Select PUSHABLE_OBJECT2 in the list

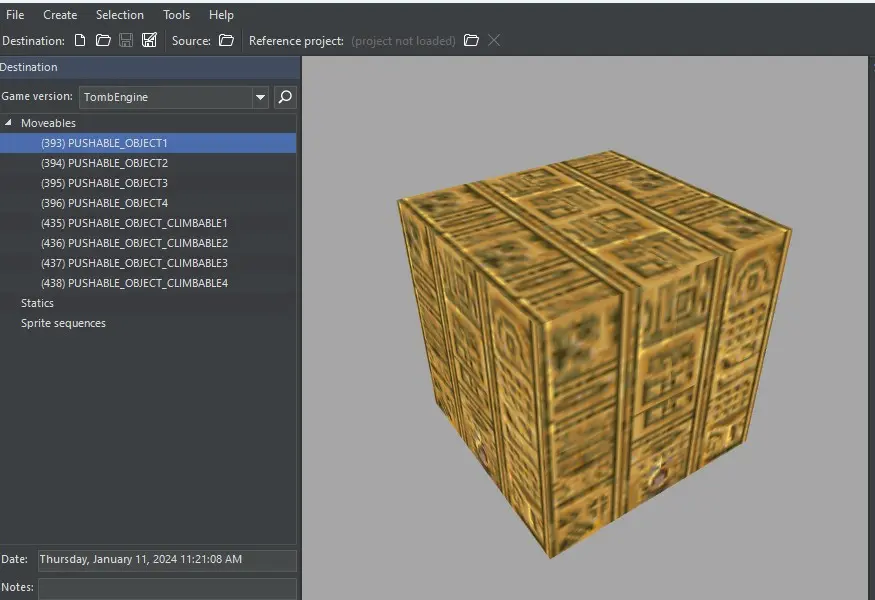(x=104, y=163)
